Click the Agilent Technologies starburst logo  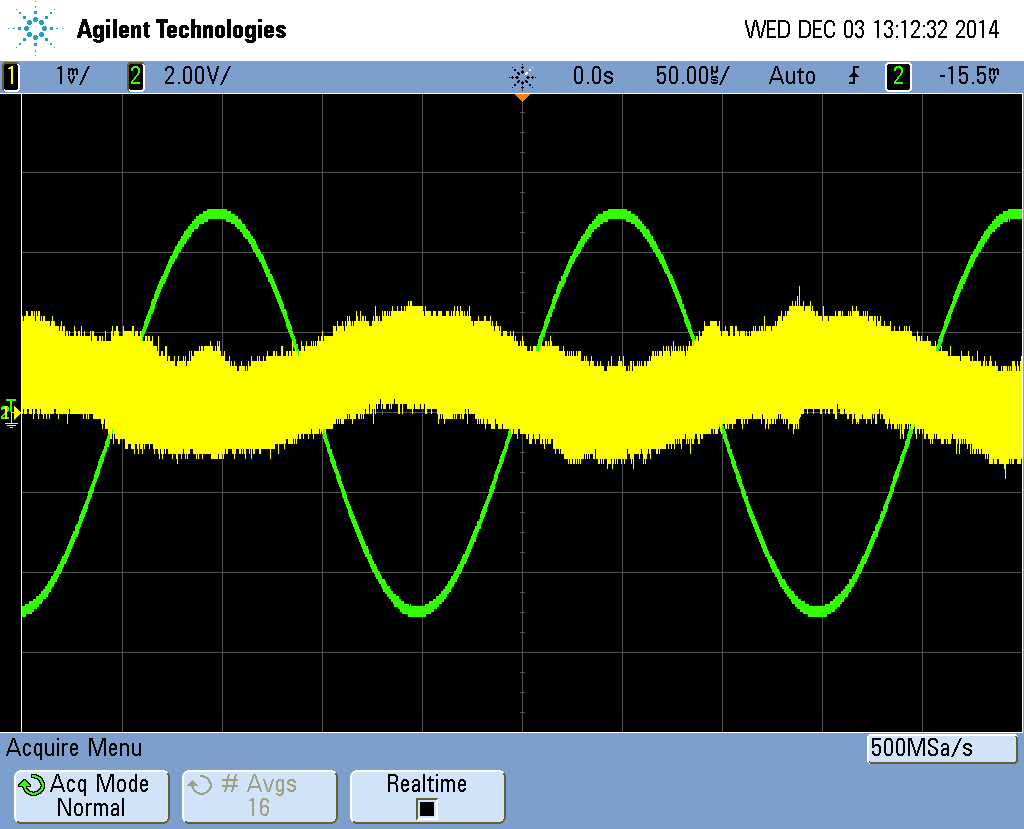click(x=37, y=29)
